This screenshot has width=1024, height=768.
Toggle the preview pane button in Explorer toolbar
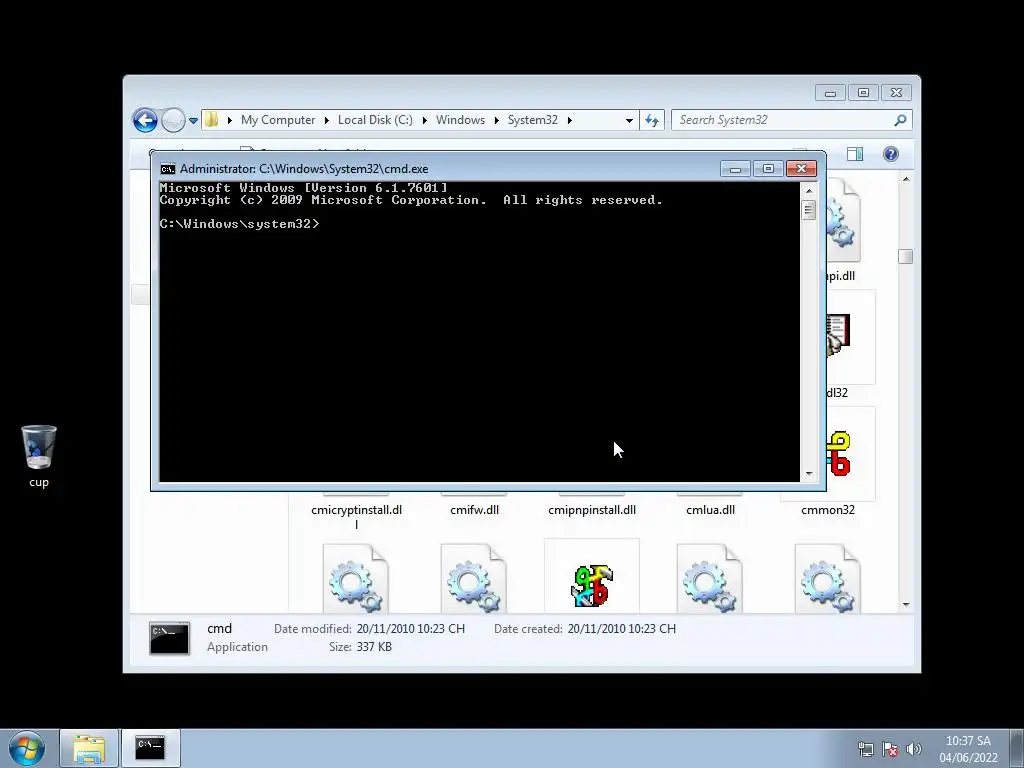click(855, 154)
